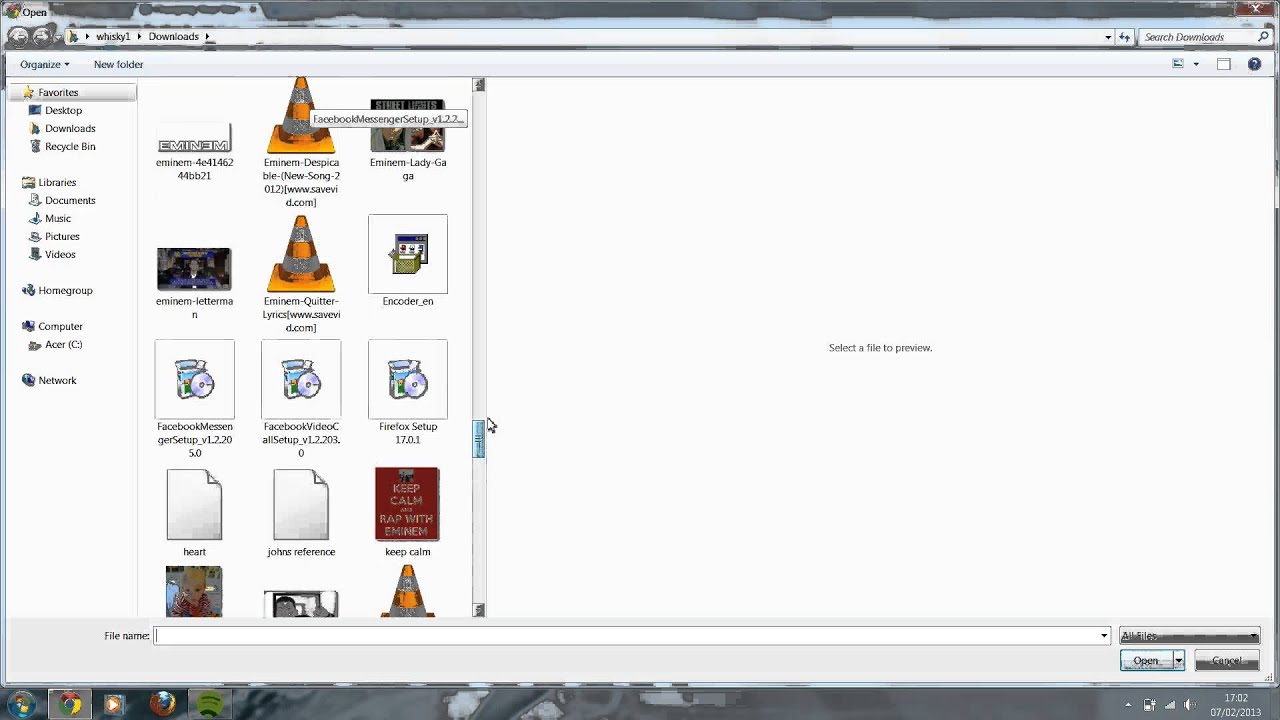The height and width of the screenshot is (720, 1280).
Task: Expand the breadcrumb arrow after whisky1
Action: click(x=139, y=37)
